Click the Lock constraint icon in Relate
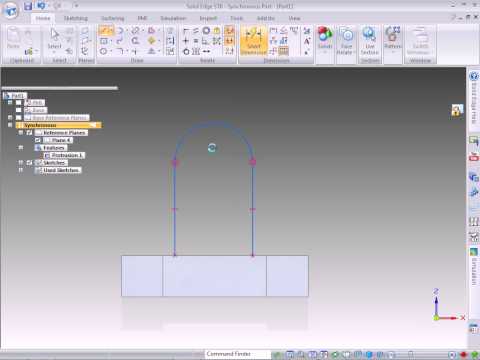 (217, 31)
